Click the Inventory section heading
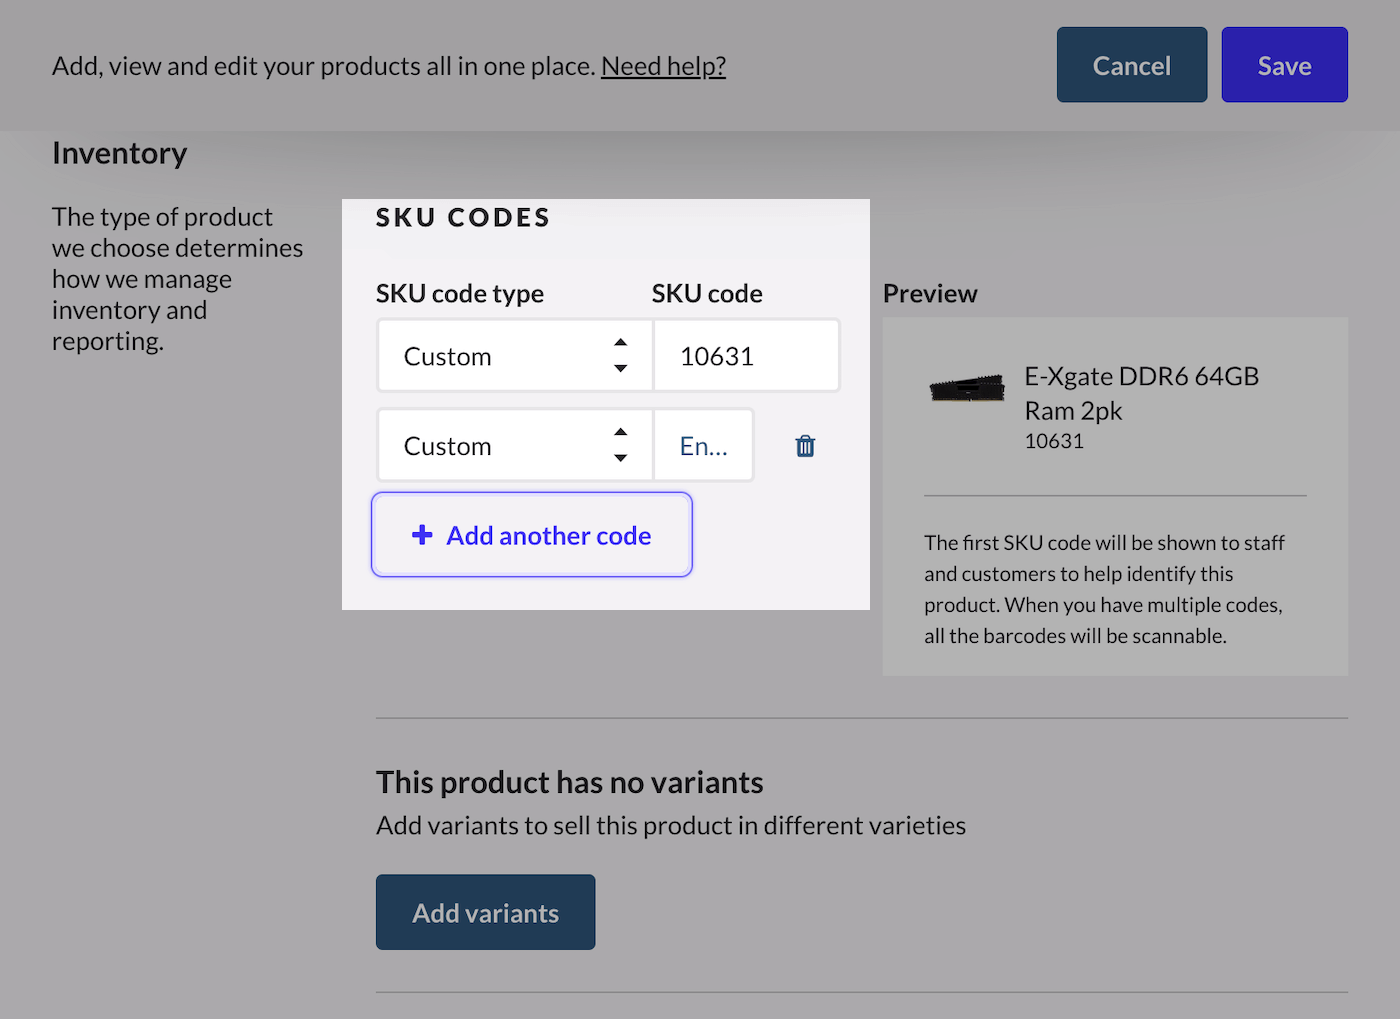 [x=120, y=153]
